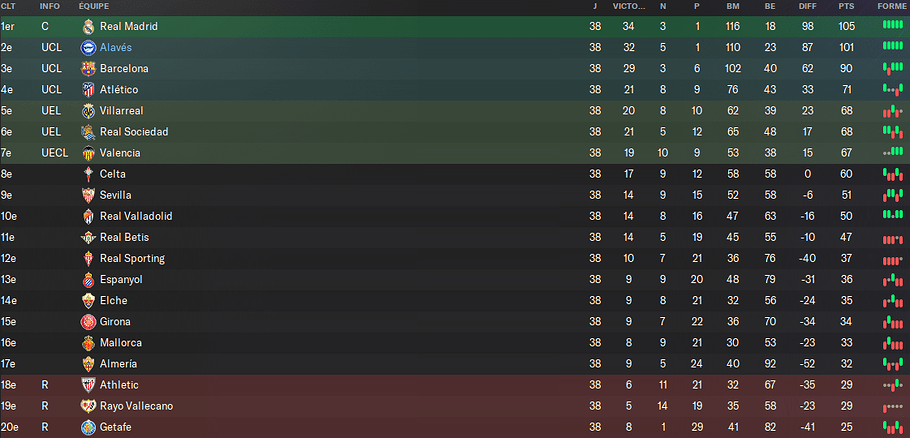Click the Barcelona crest icon
Image resolution: width=910 pixels, height=438 pixels.
88,68
